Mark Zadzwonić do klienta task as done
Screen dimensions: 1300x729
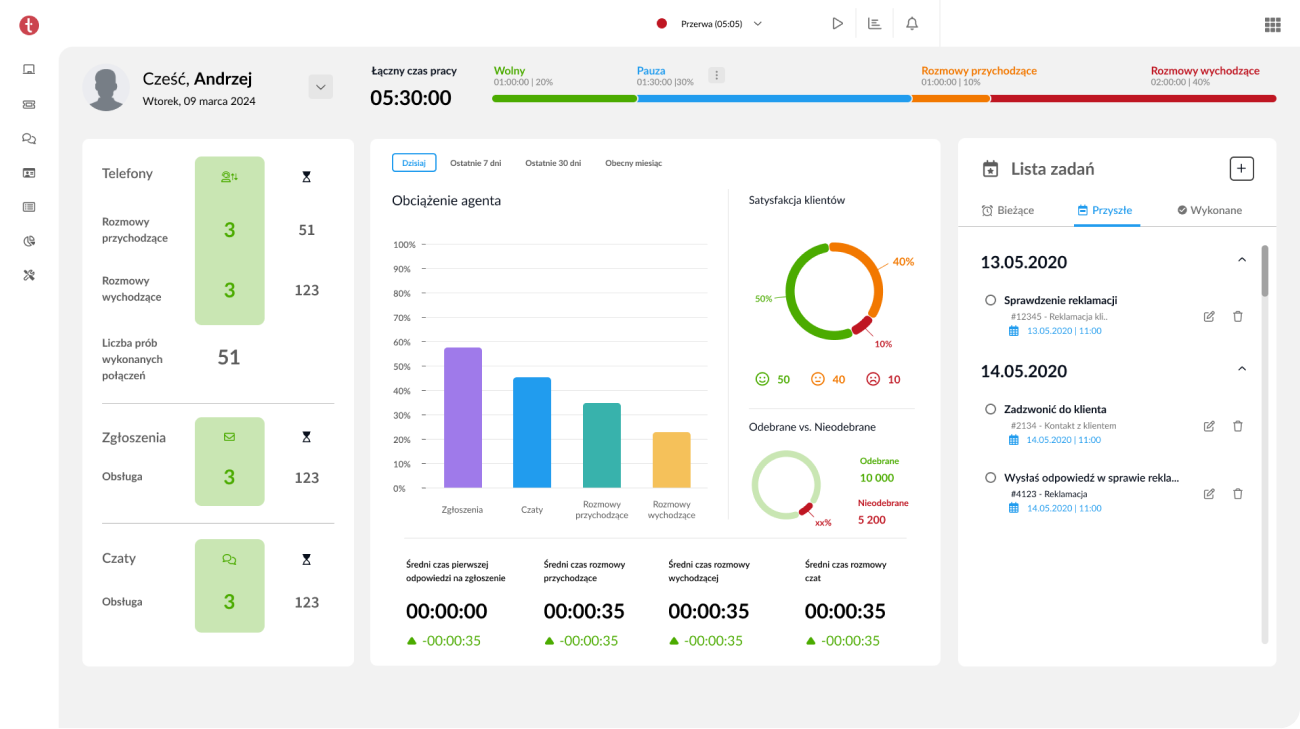pyautogui.click(x=991, y=409)
